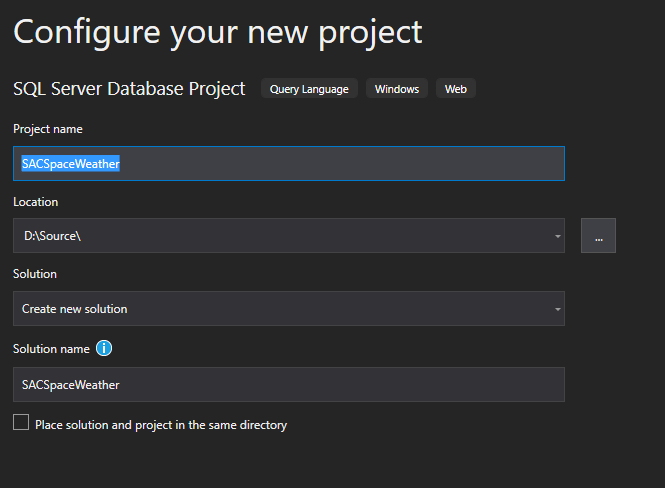Click the D:\Source\ location path field
Screen dimensions: 665x488
(280, 236)
